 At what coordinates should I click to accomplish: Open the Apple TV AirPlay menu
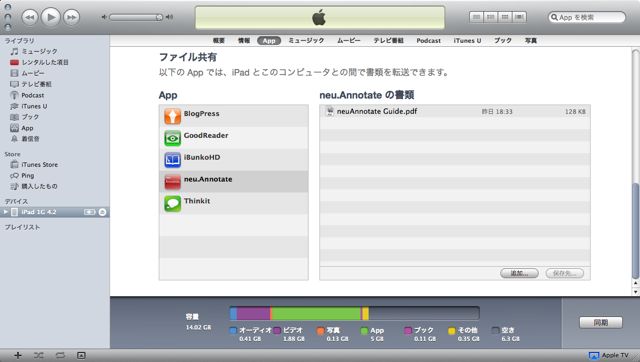pos(609,355)
